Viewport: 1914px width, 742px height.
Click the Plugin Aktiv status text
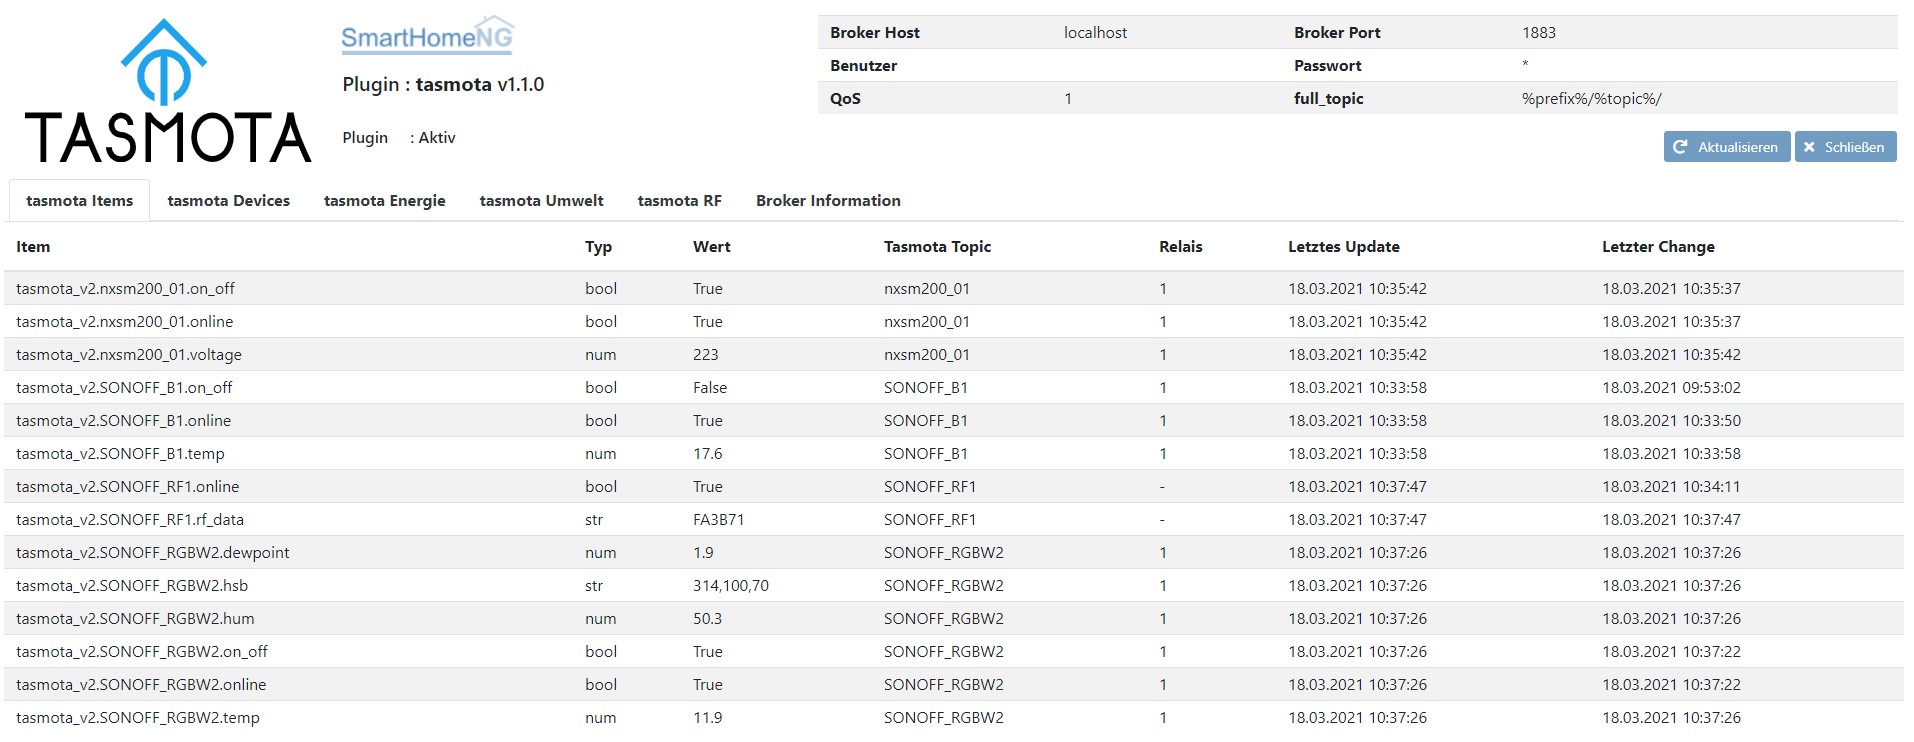399,138
